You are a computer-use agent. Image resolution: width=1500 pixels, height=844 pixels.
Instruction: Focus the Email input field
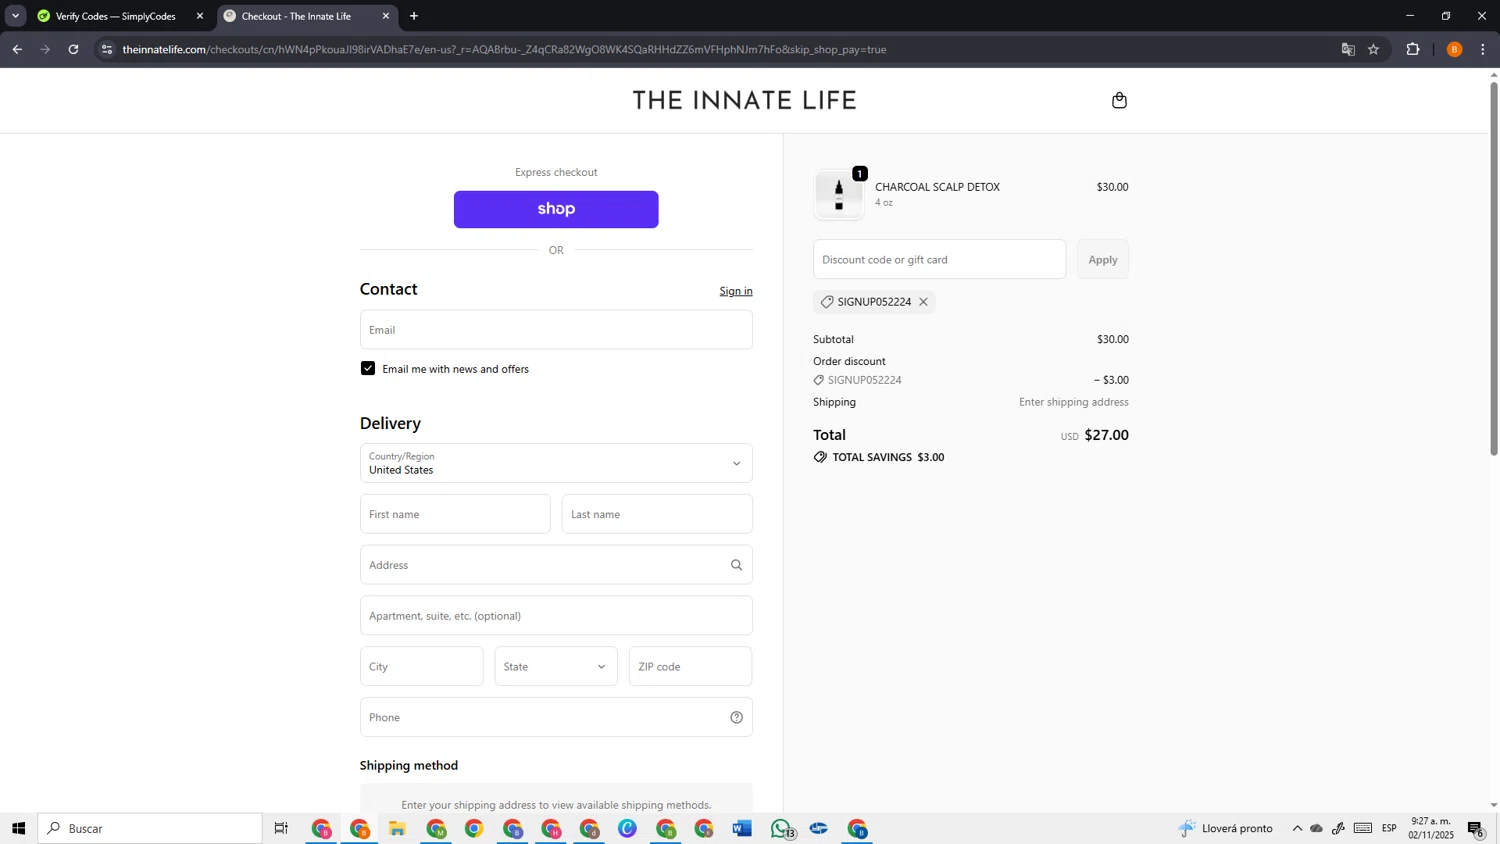[556, 329]
